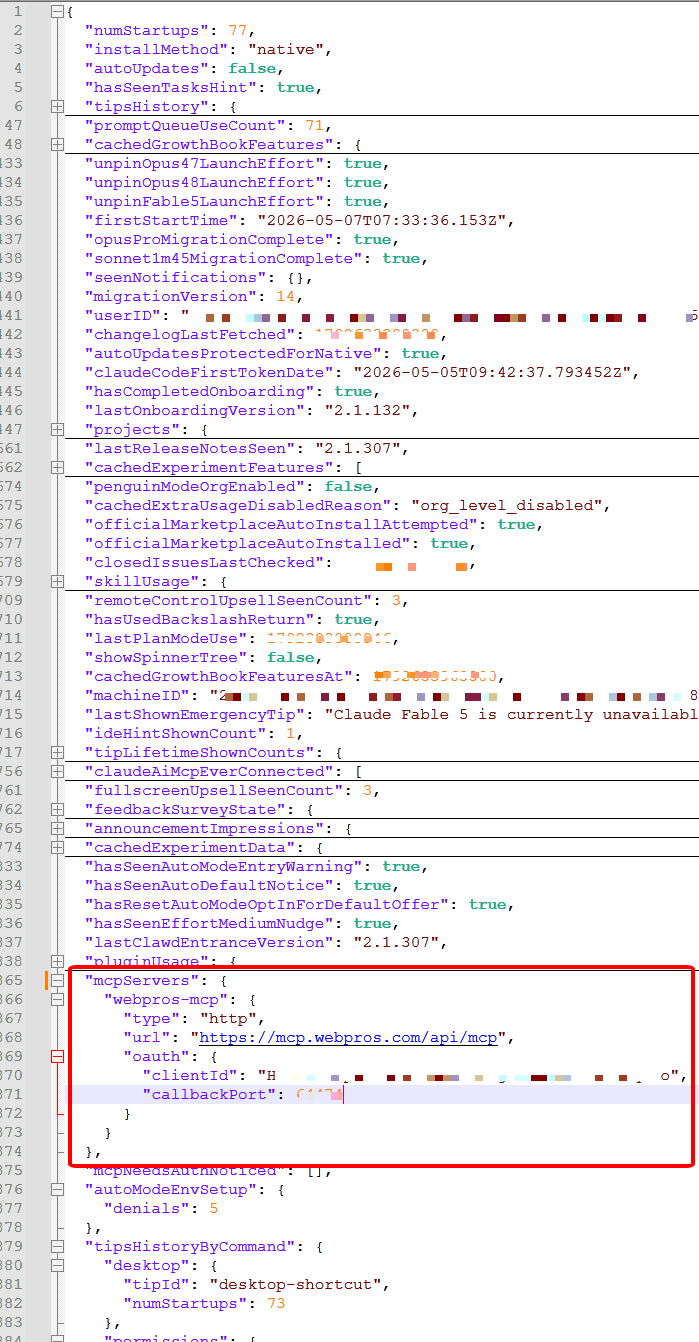Collapse the tipsHistoryByCommand fold marker
699x1342 pixels.
[x=57, y=1246]
